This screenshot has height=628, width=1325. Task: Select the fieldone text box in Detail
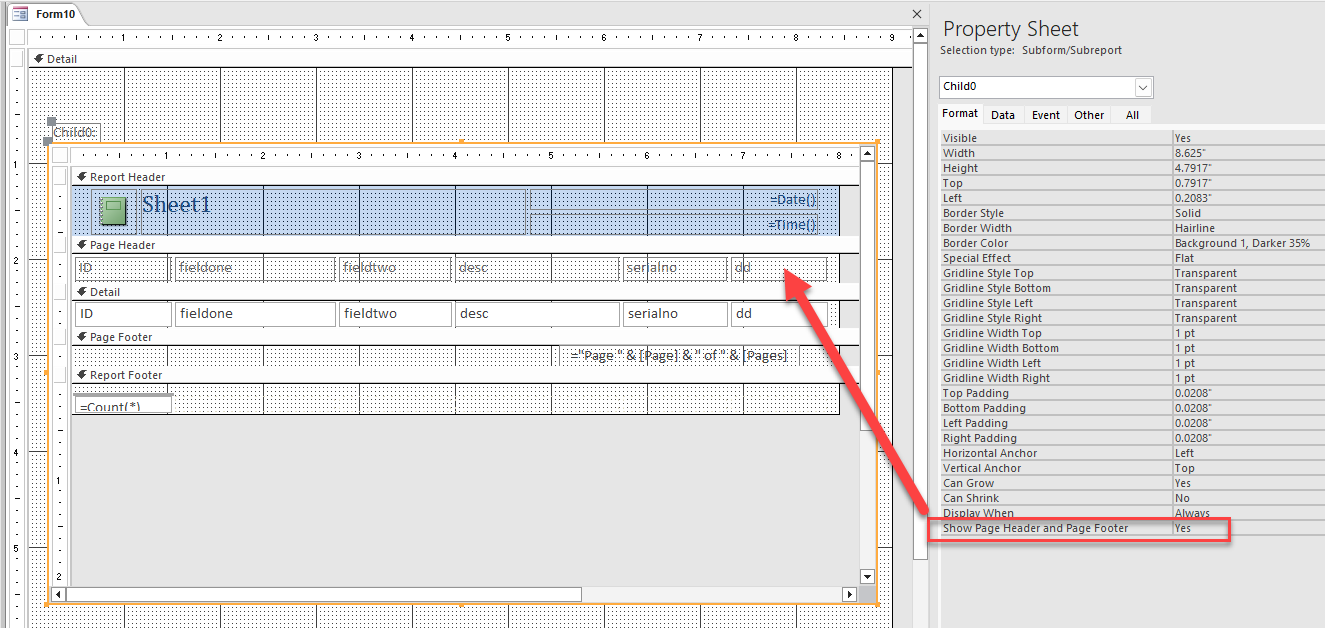pos(255,314)
